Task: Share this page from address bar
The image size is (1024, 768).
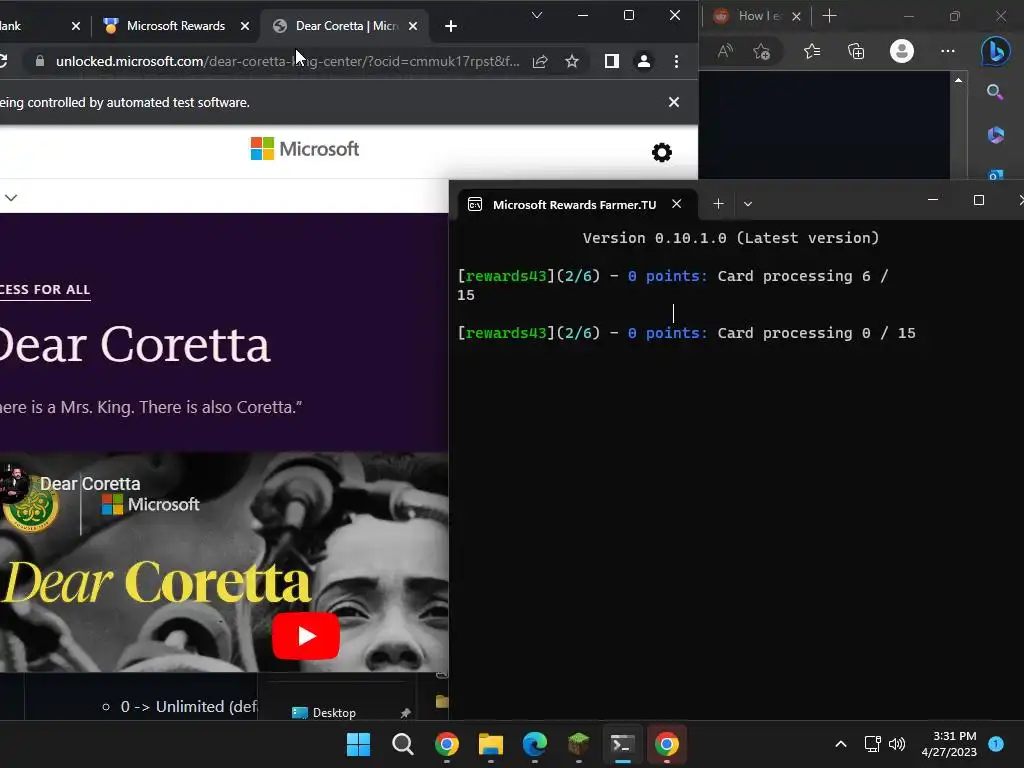Action: point(540,61)
